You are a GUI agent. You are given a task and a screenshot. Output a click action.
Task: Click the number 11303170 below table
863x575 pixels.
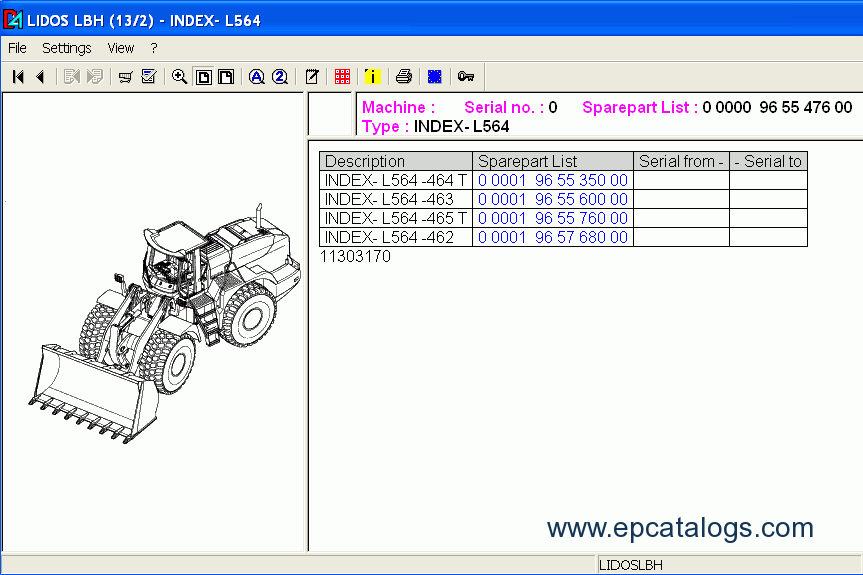(x=356, y=256)
